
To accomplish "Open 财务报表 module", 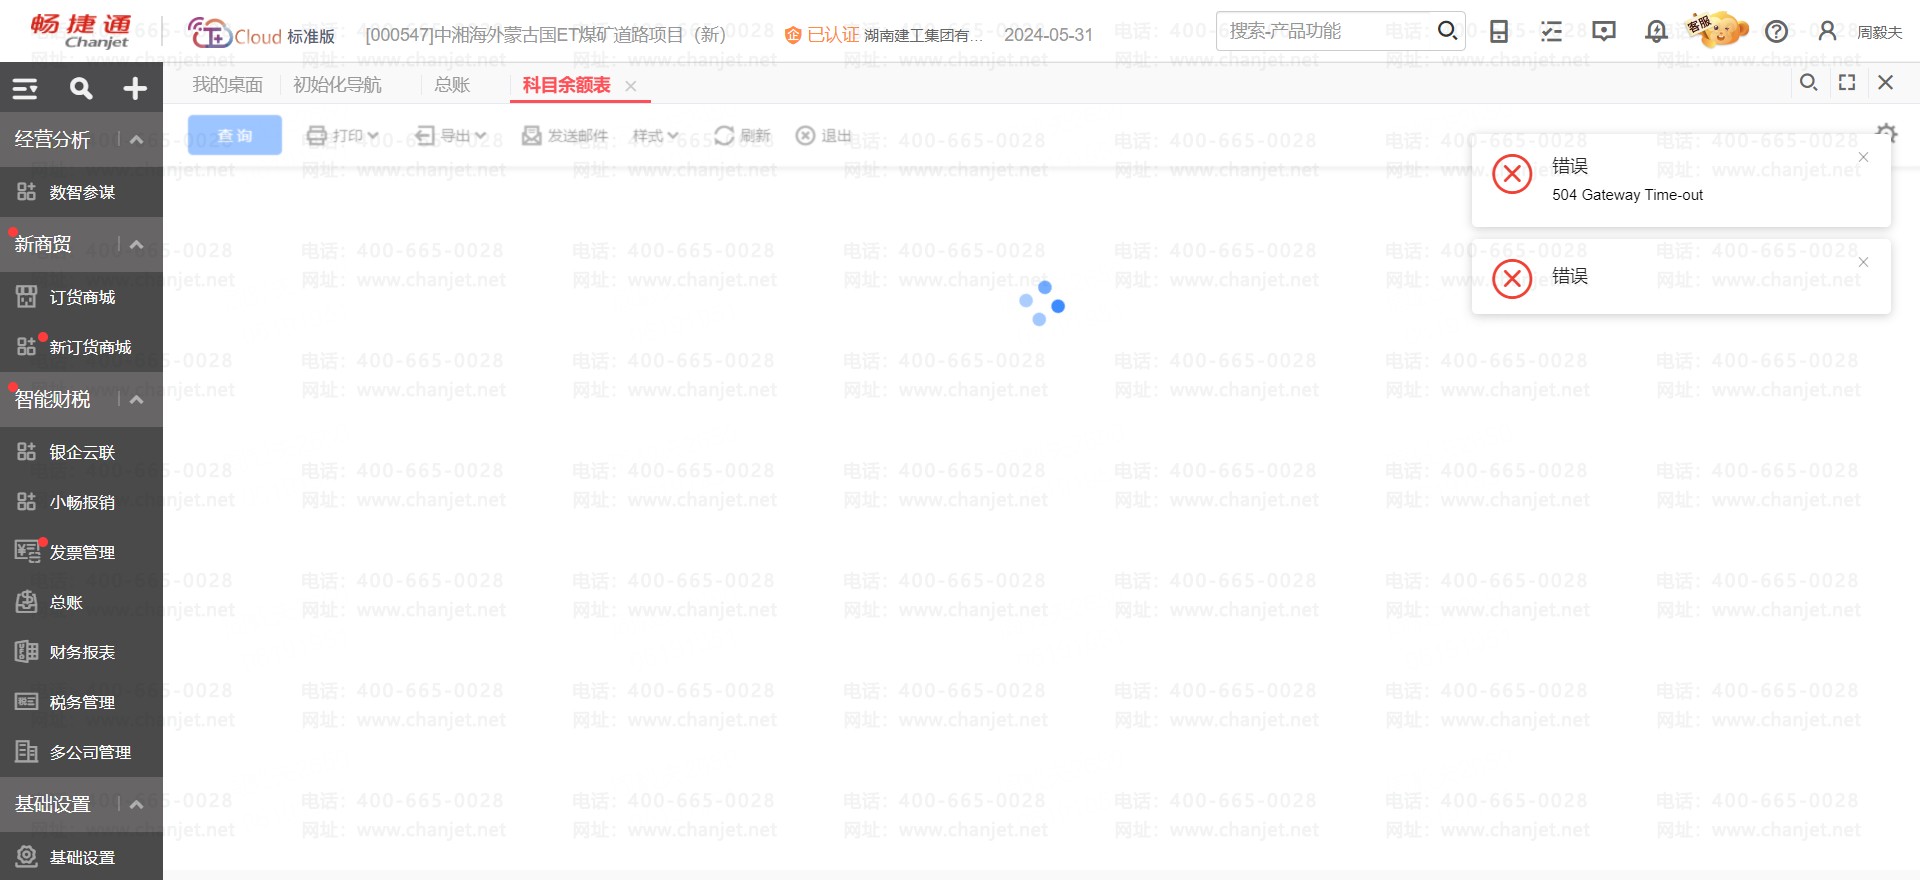I will point(81,652).
